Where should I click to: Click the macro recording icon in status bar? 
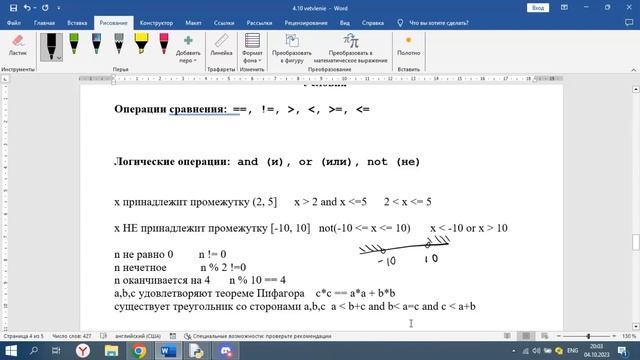tap(173, 336)
